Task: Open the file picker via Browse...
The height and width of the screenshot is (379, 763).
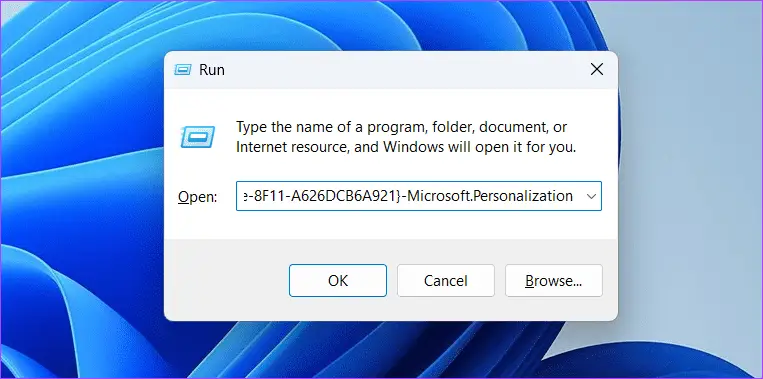Action: click(554, 281)
